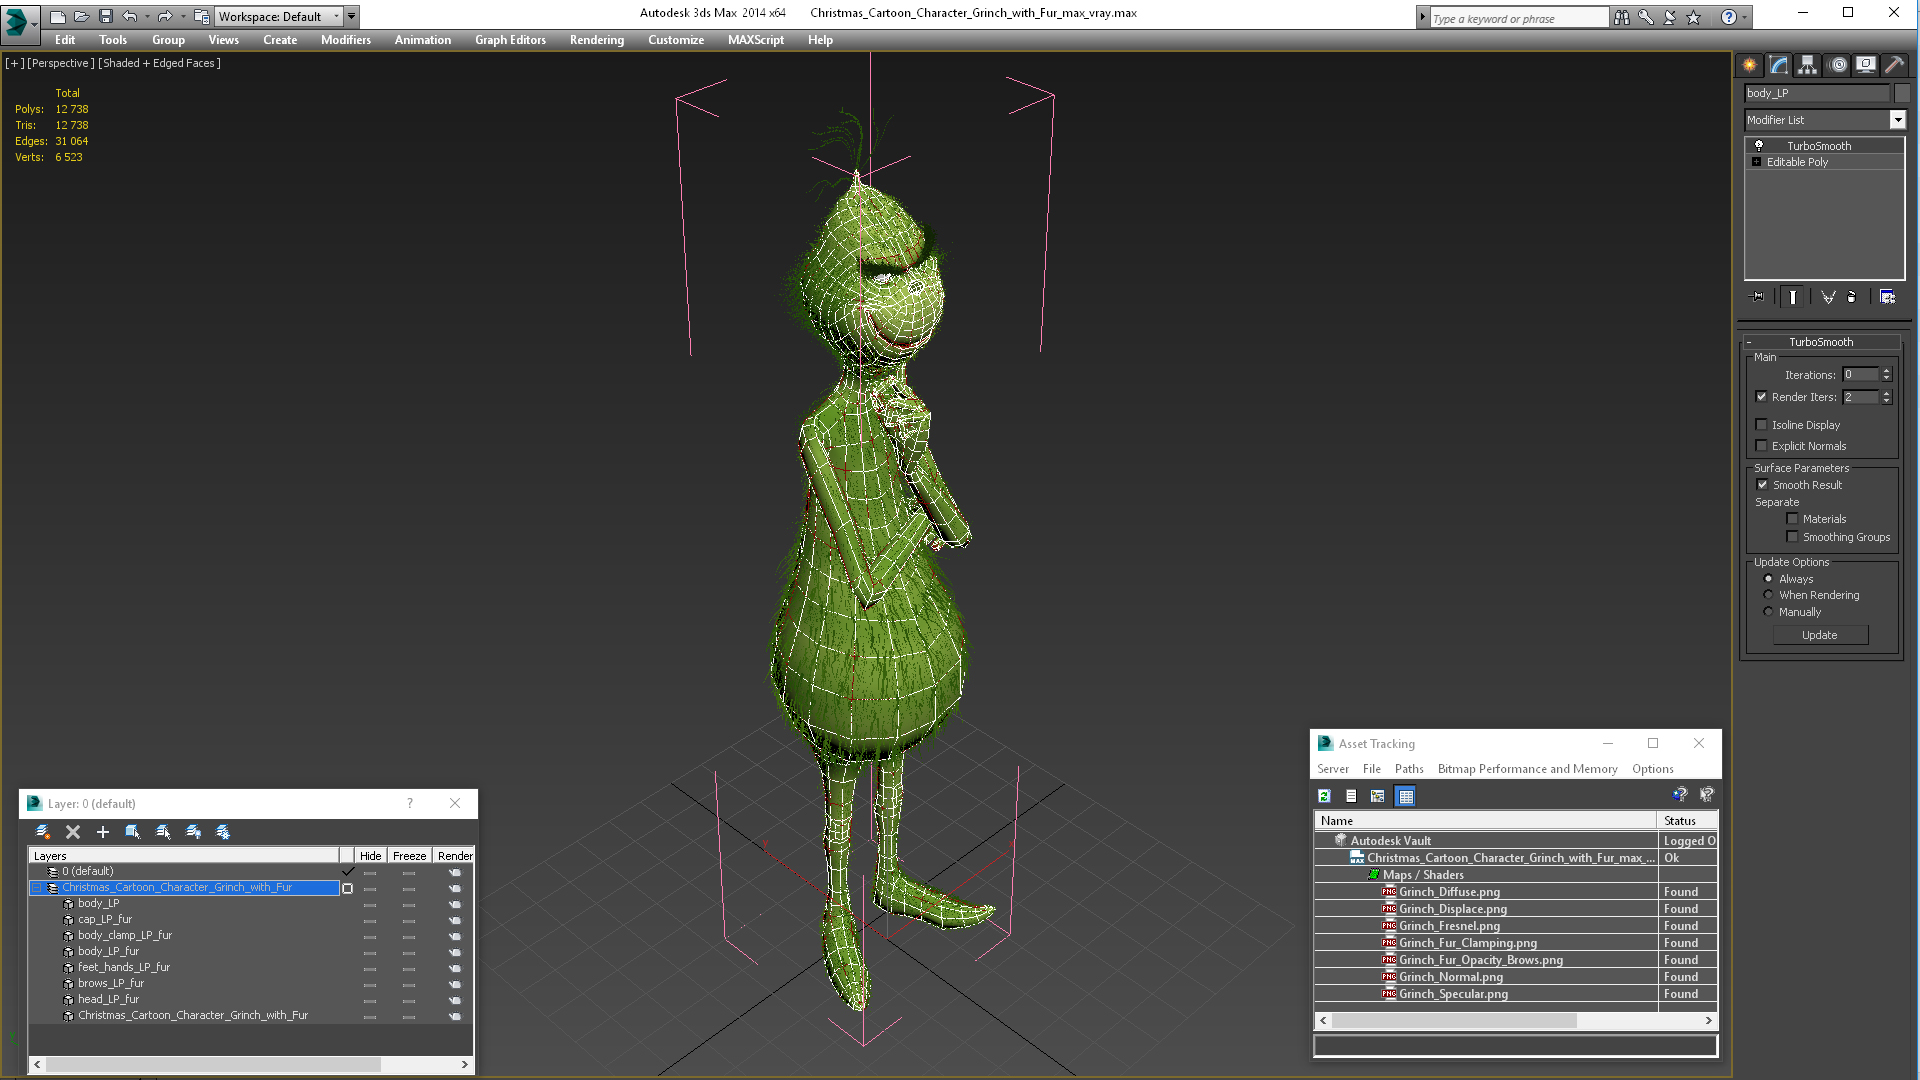Click the Status column header
Viewport: 1920px width, 1080px height.
tap(1686, 821)
